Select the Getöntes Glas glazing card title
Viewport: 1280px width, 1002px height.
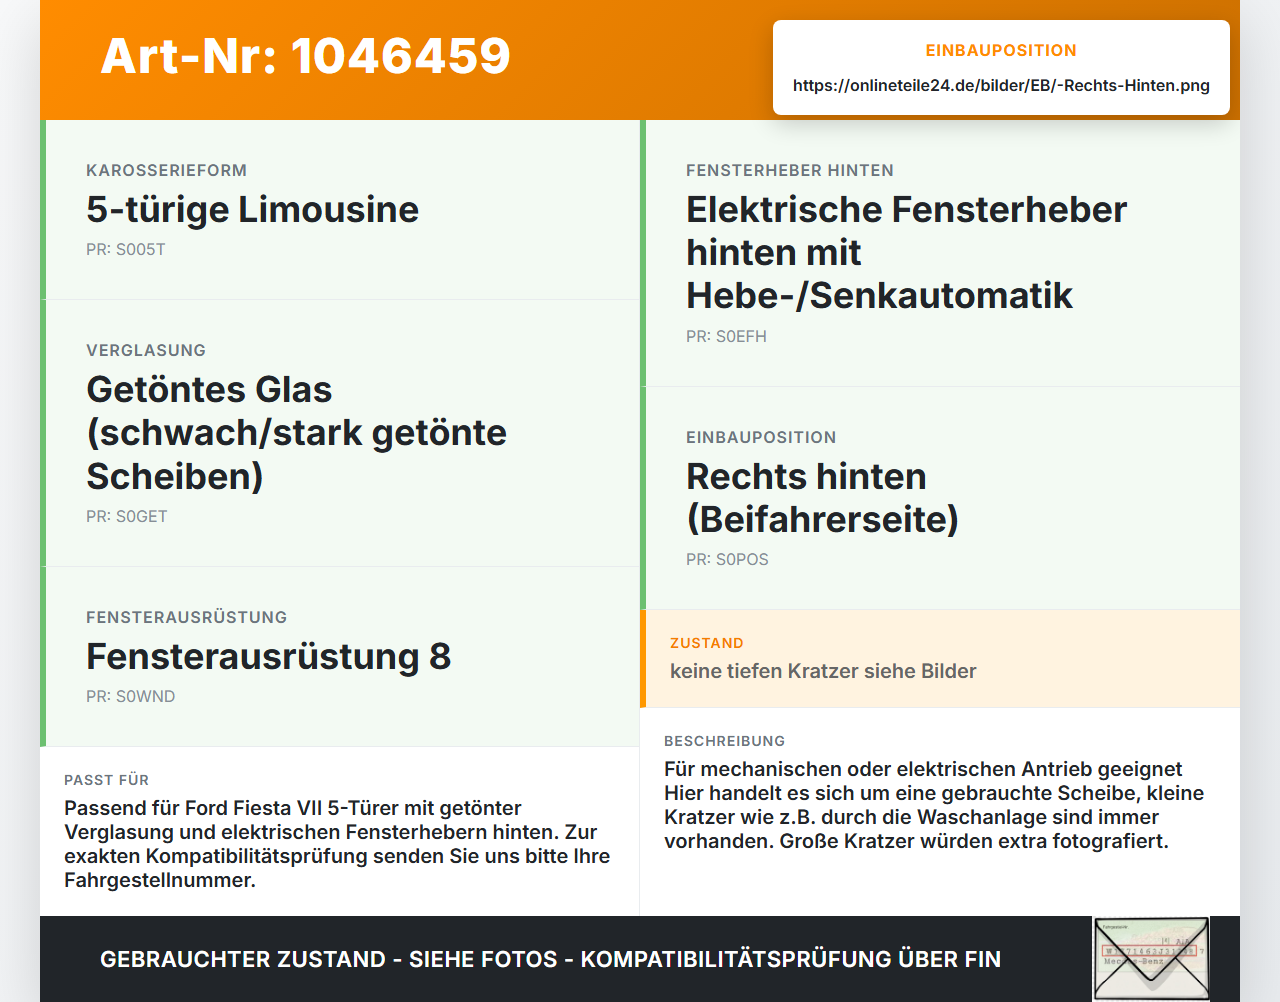click(296, 433)
